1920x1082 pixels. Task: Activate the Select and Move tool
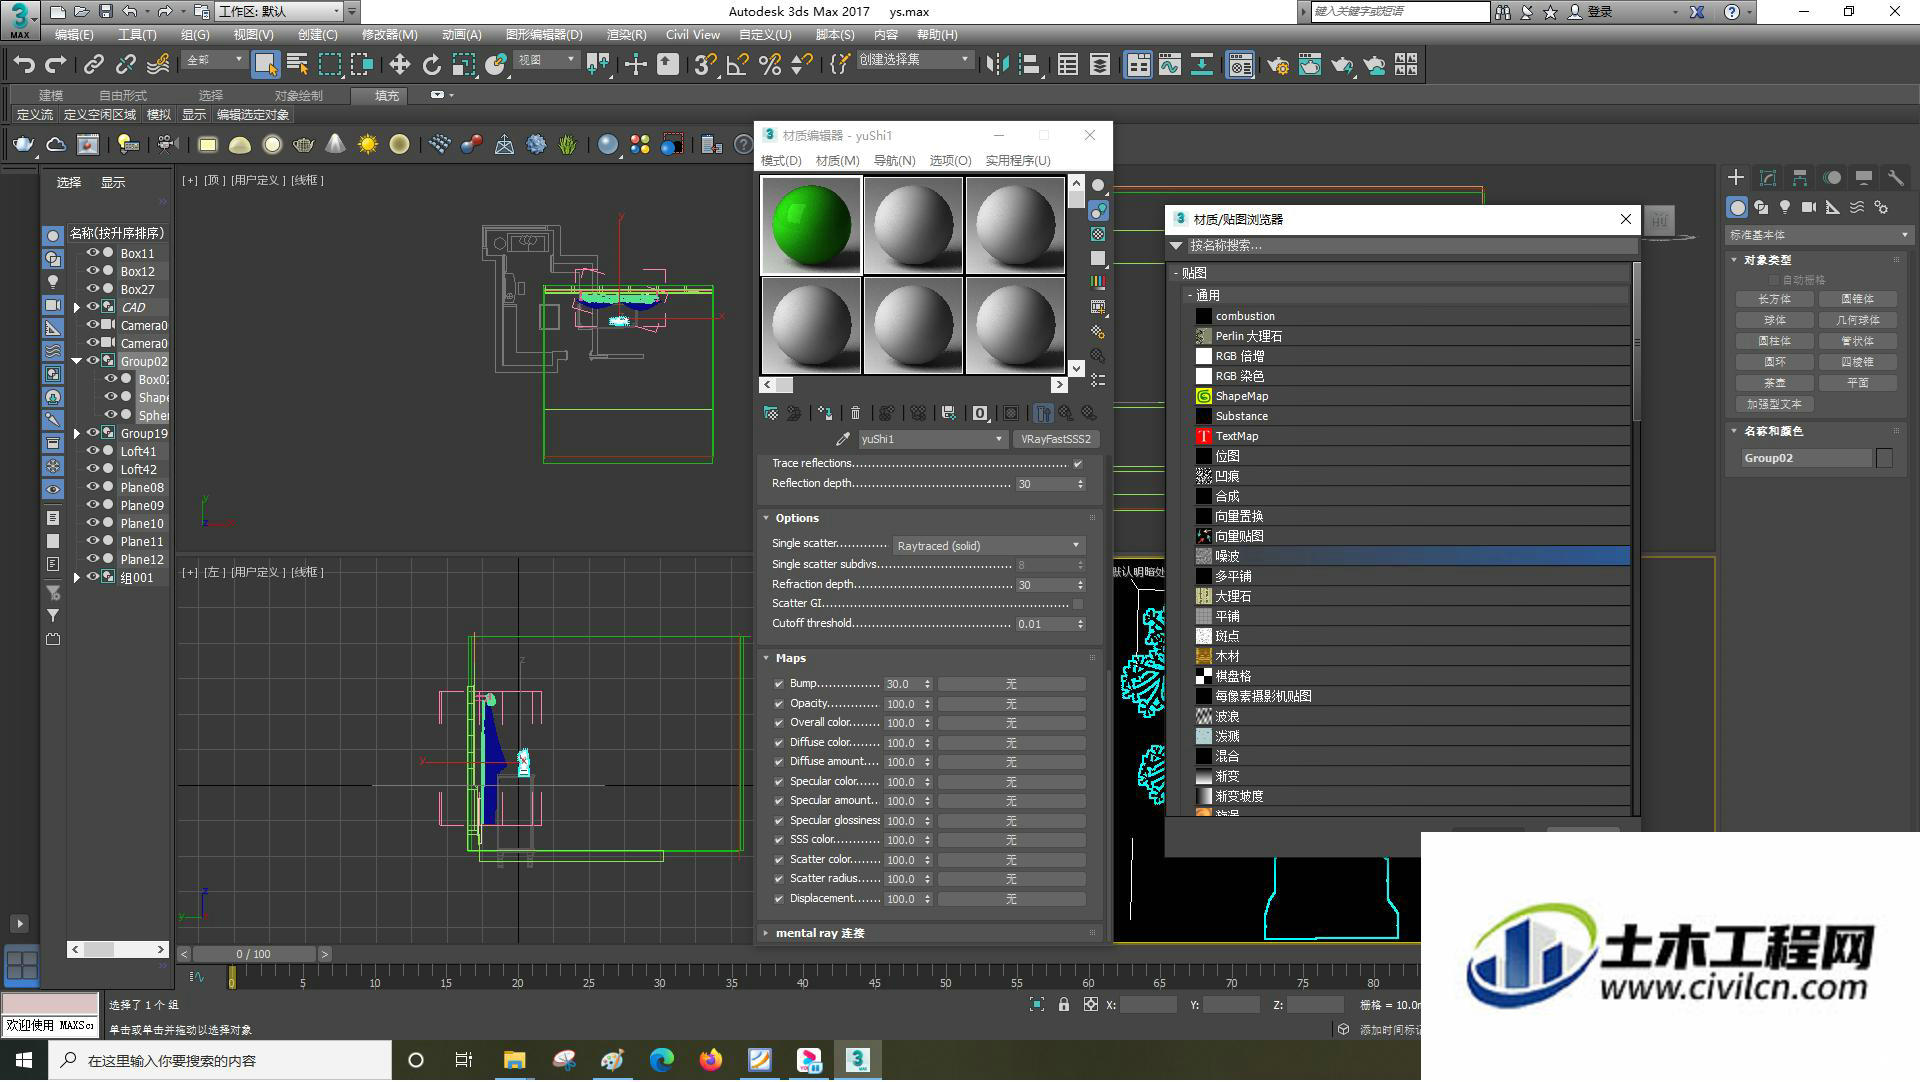[399, 65]
